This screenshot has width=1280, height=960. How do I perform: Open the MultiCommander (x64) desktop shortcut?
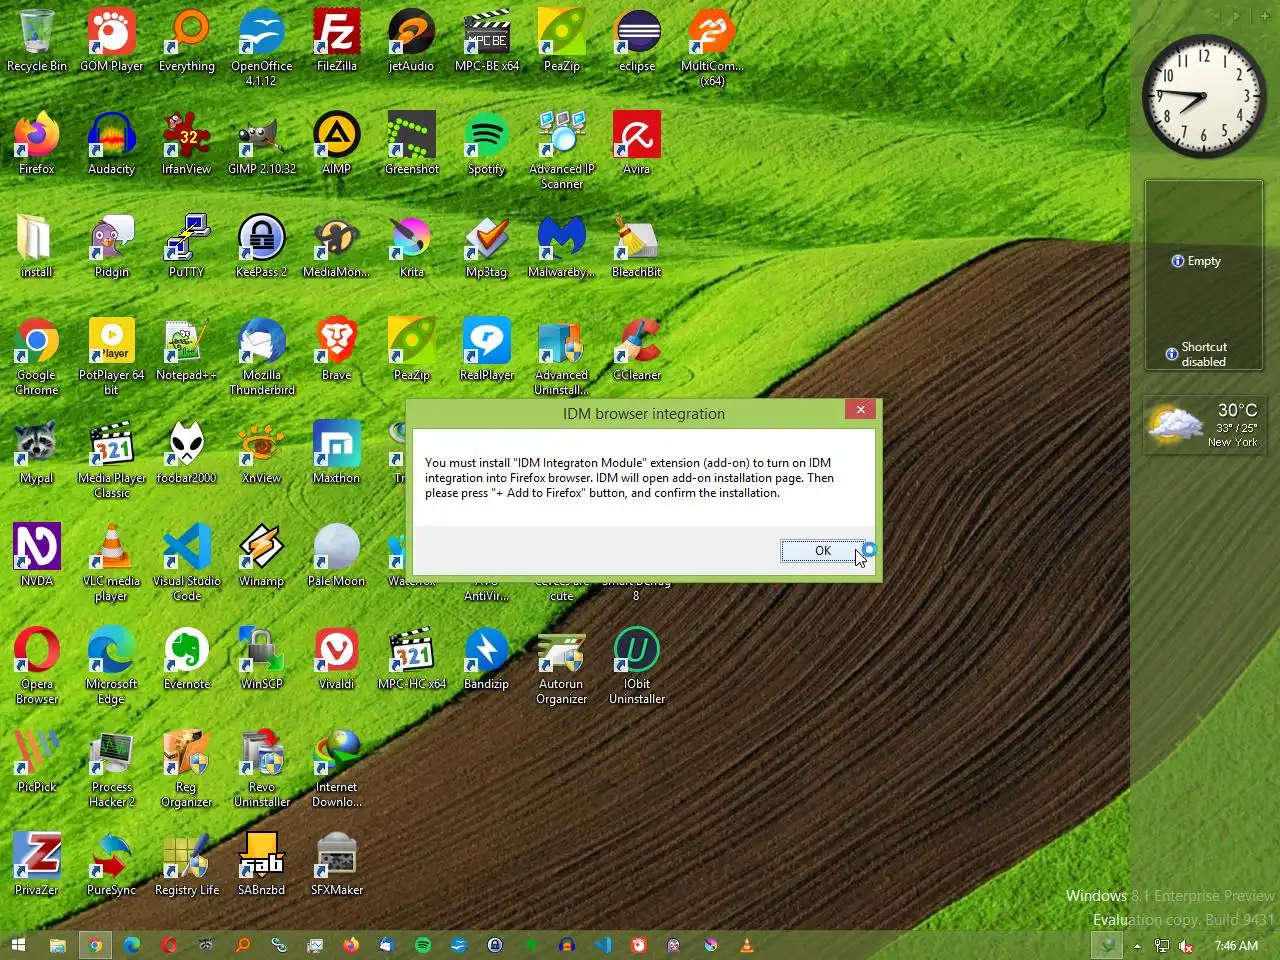712,47
